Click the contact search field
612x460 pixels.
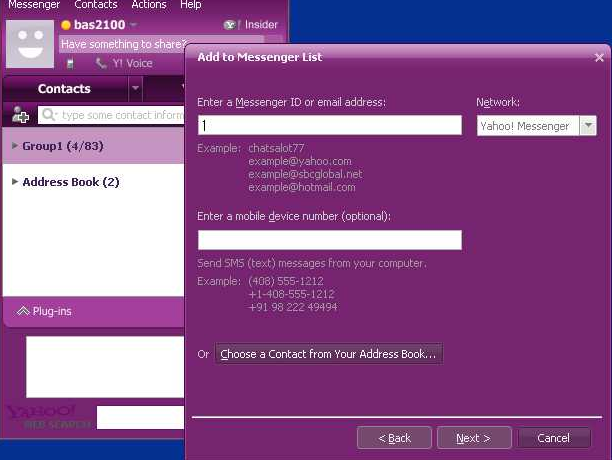[111, 115]
